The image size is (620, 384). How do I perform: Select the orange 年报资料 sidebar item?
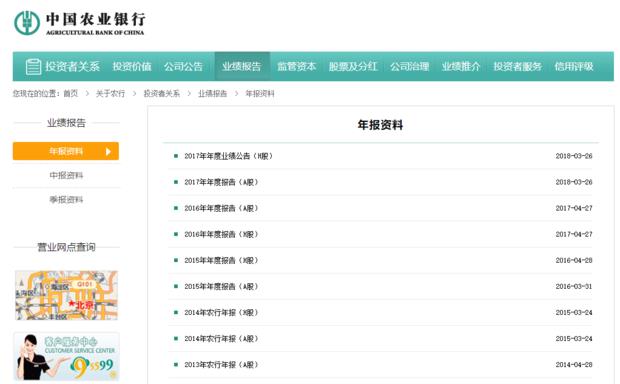[x=66, y=151]
